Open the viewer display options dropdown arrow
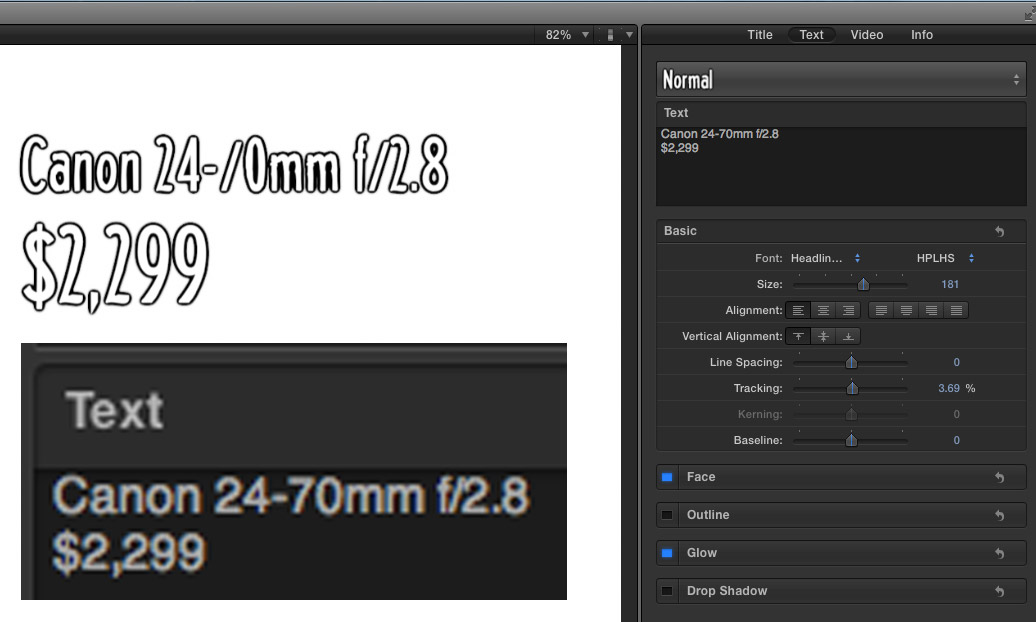The image size is (1036, 622). point(629,34)
